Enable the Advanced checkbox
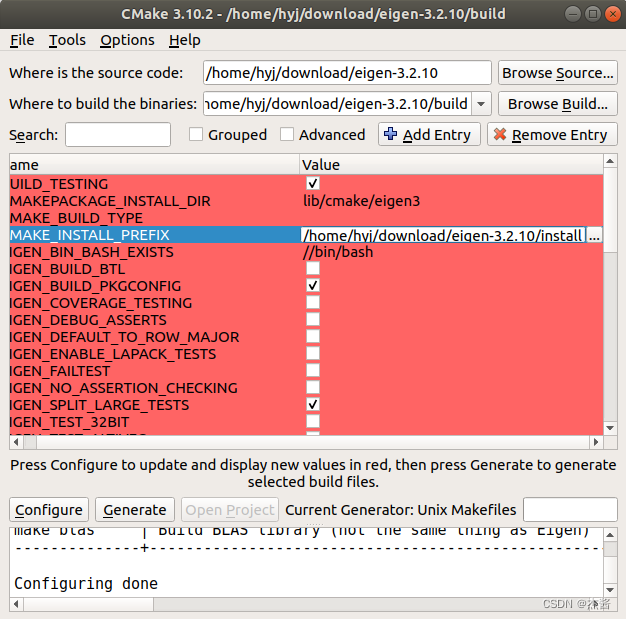The height and width of the screenshot is (619, 626). click(287, 134)
